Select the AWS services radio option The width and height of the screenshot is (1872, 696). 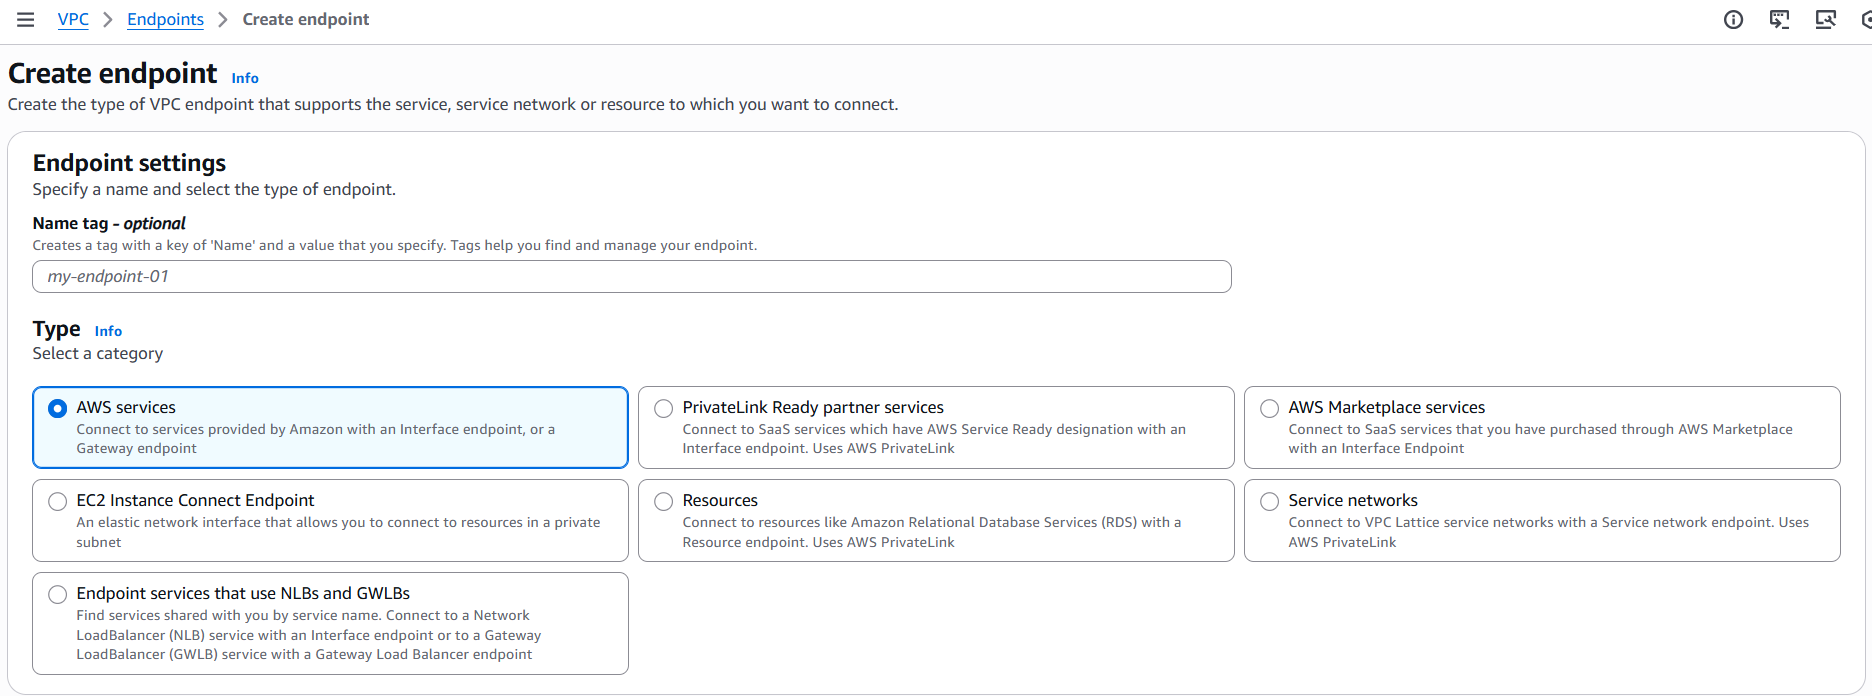click(x=58, y=408)
